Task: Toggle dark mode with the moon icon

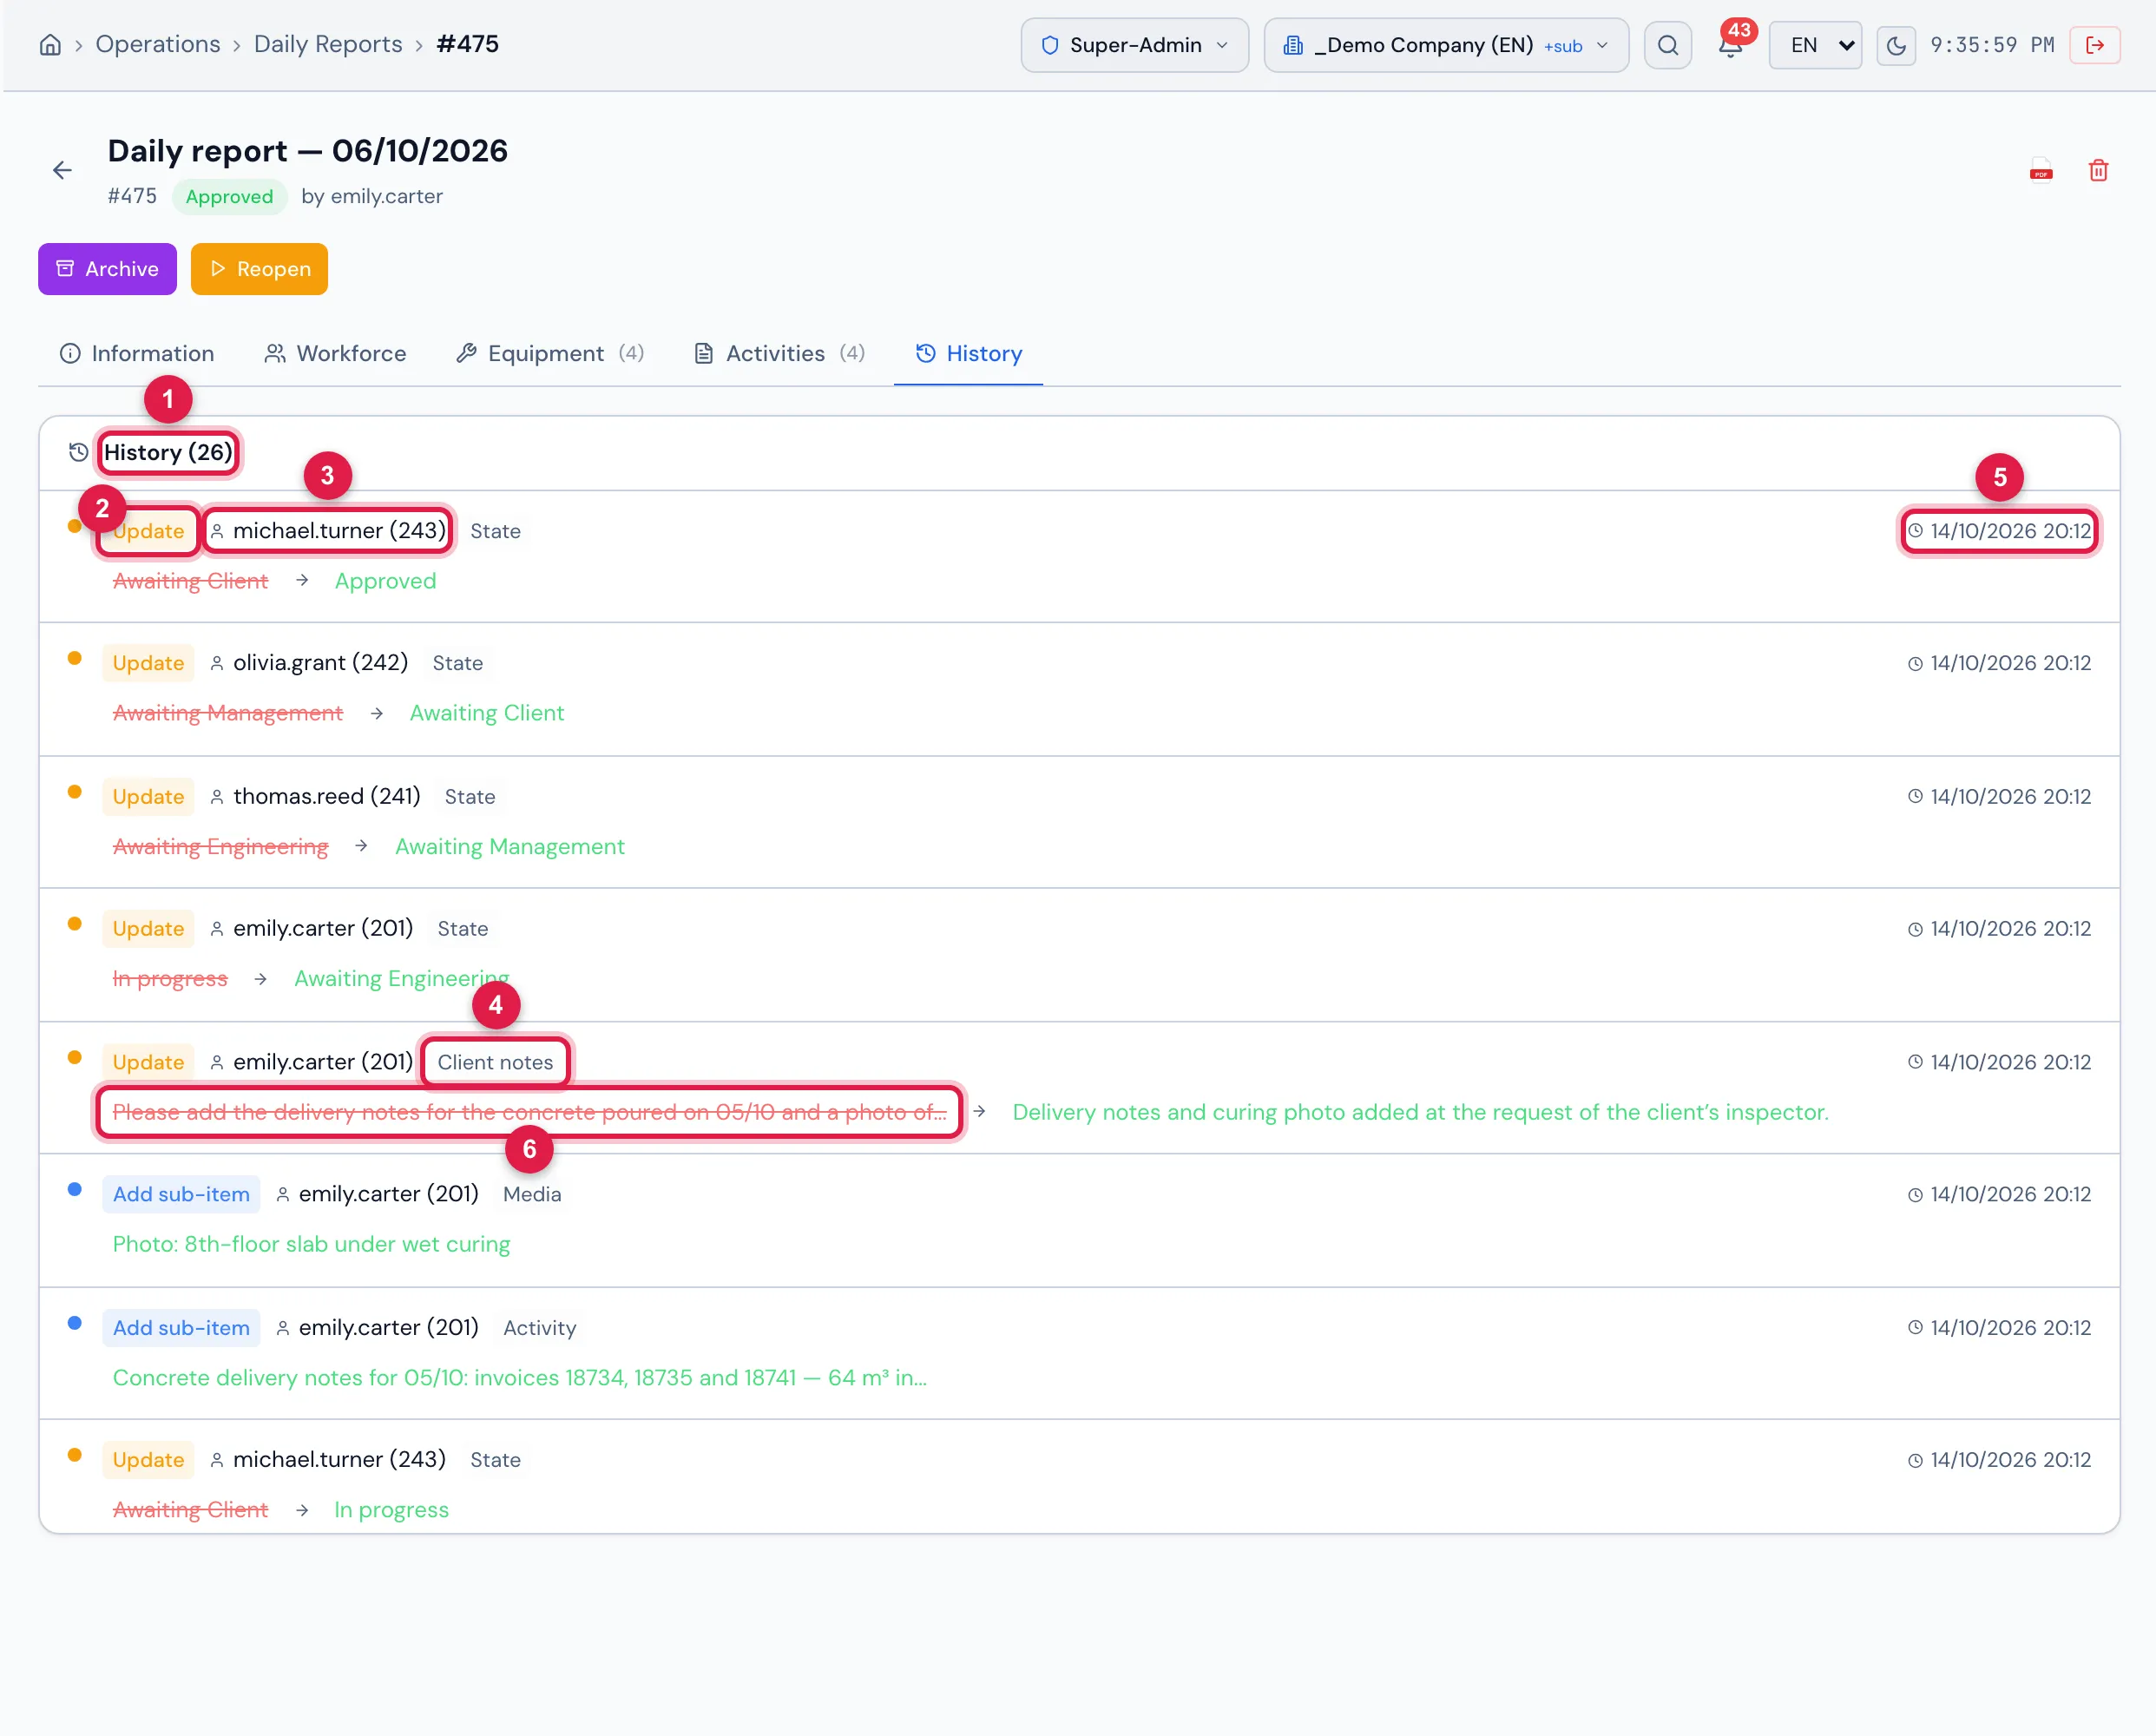Action: point(1895,45)
